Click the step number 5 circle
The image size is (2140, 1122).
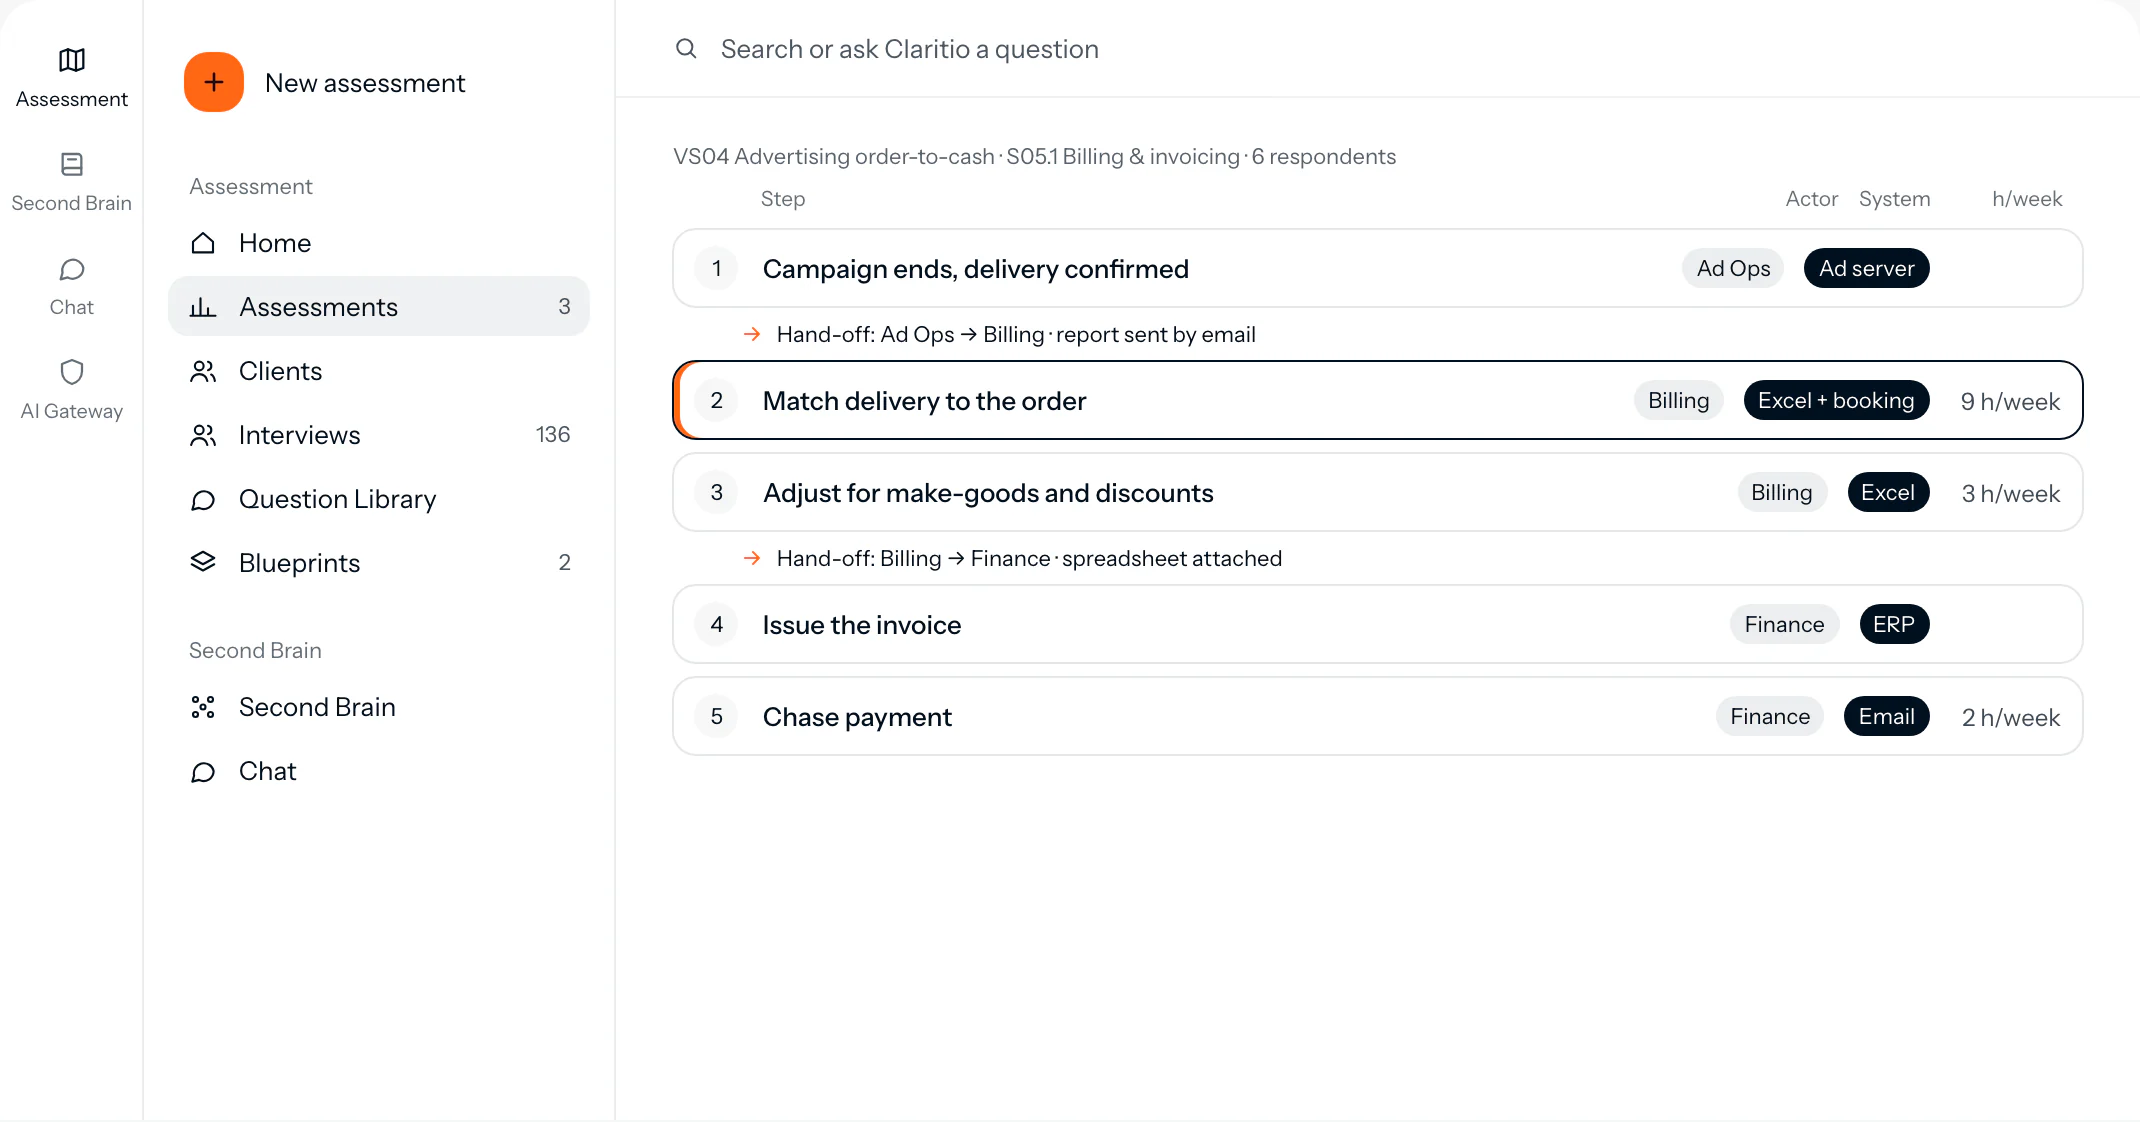pyautogui.click(x=716, y=716)
